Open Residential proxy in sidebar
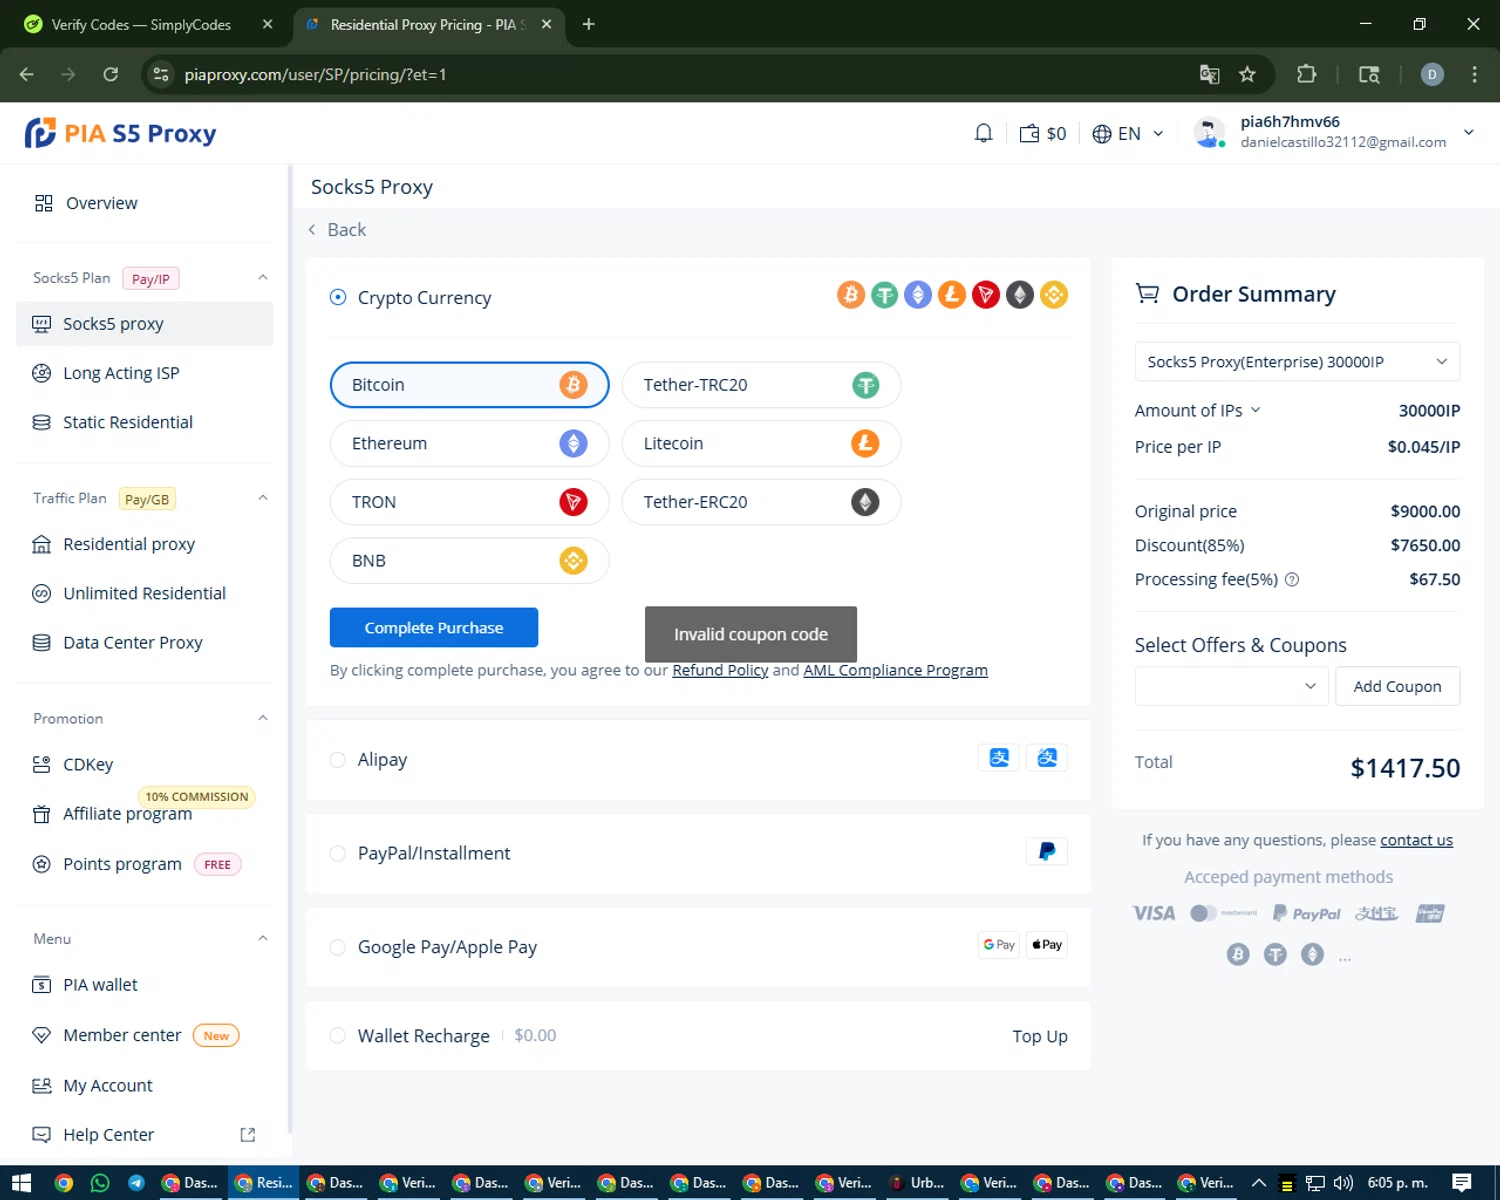 [x=129, y=544]
